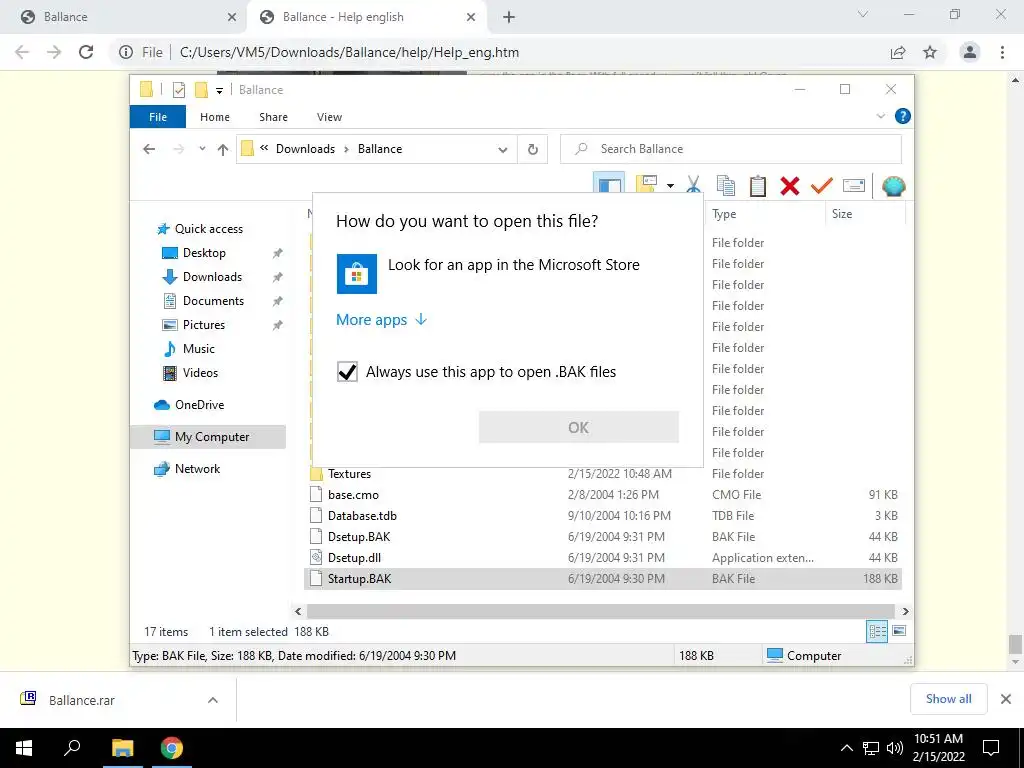Screen dimensions: 1024x768
Task: Select Downloads in the address breadcrumb
Action: coord(305,149)
